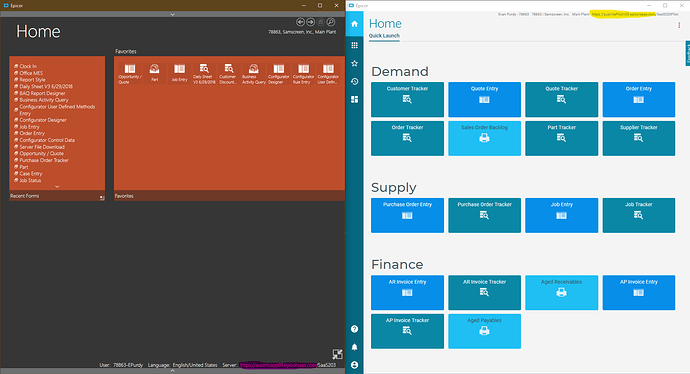Click the search magnifier icon in classic Home
The width and height of the screenshot is (690, 374).
pyautogui.click(x=331, y=22)
